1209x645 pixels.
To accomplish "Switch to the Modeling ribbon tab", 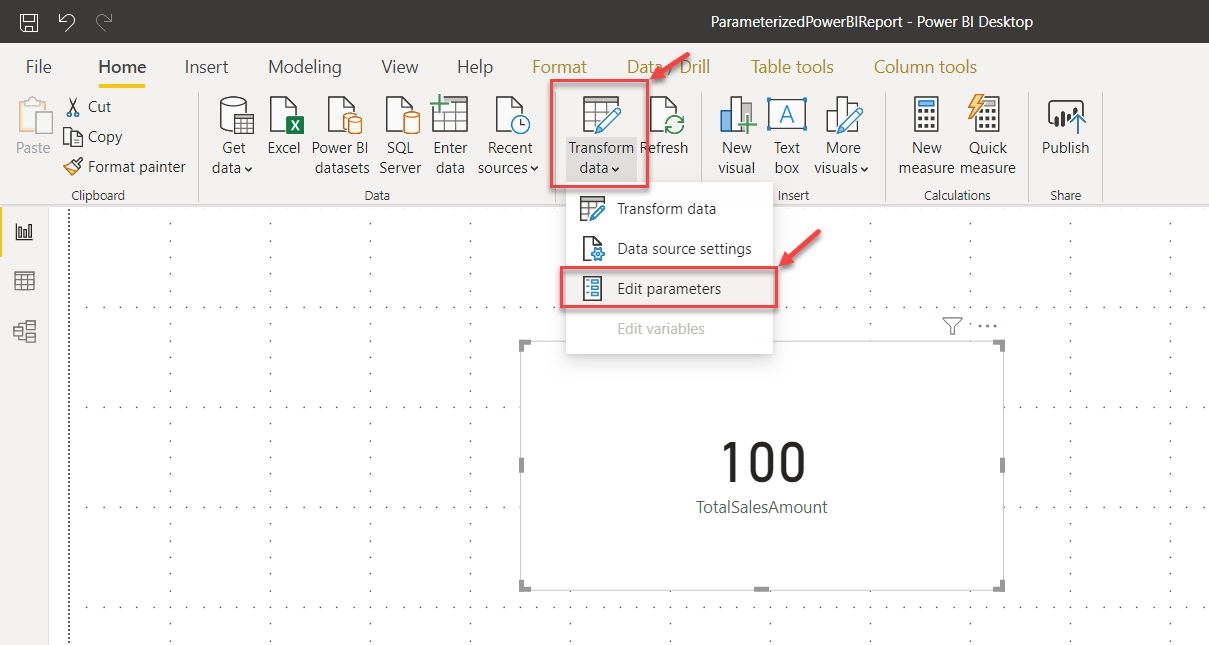I will tap(304, 66).
